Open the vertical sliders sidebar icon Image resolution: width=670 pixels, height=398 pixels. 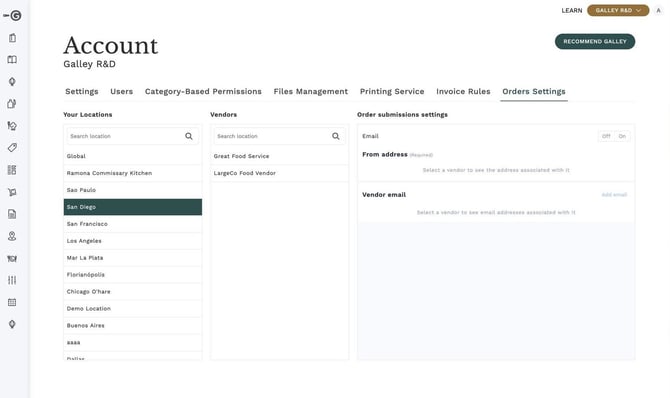click(x=12, y=280)
